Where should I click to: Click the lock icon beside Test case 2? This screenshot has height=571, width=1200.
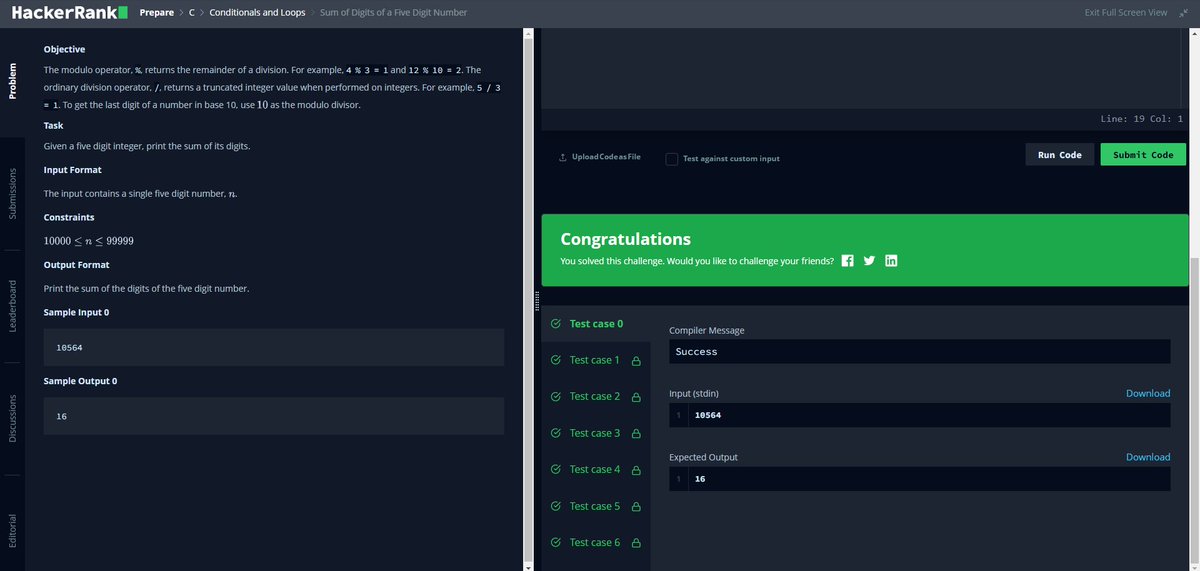(x=636, y=397)
